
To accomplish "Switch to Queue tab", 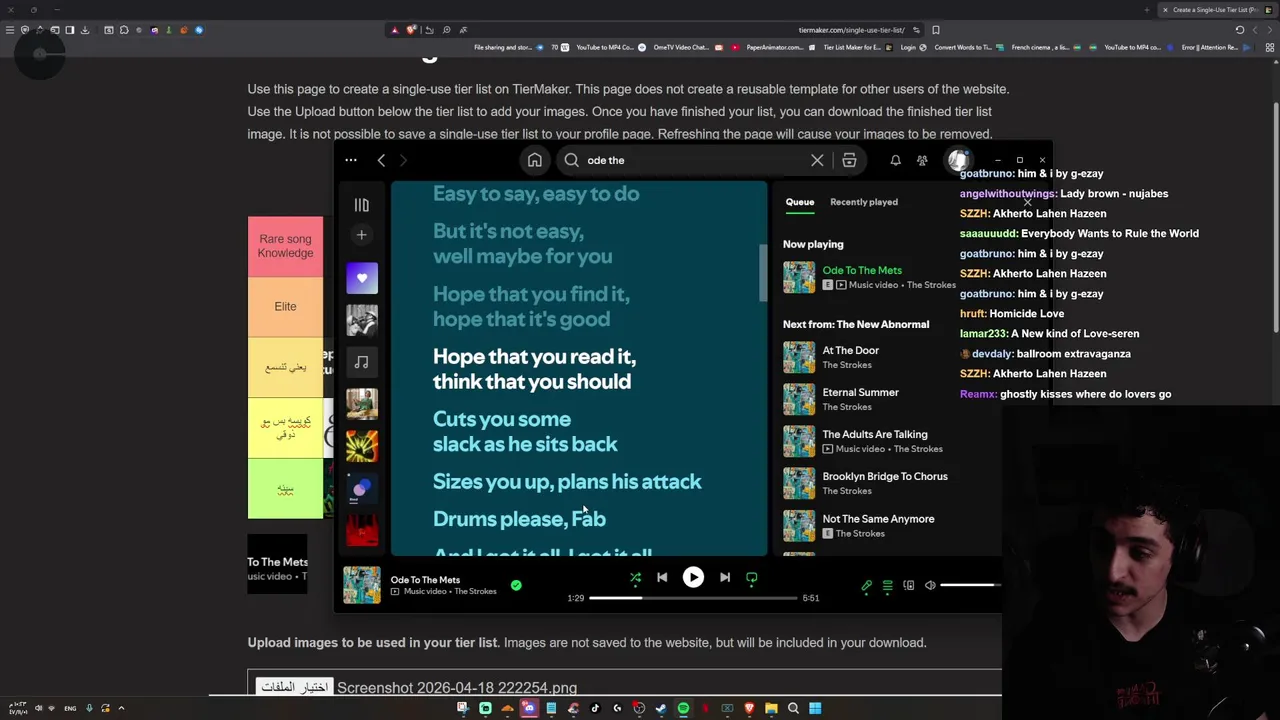I will pos(800,202).
